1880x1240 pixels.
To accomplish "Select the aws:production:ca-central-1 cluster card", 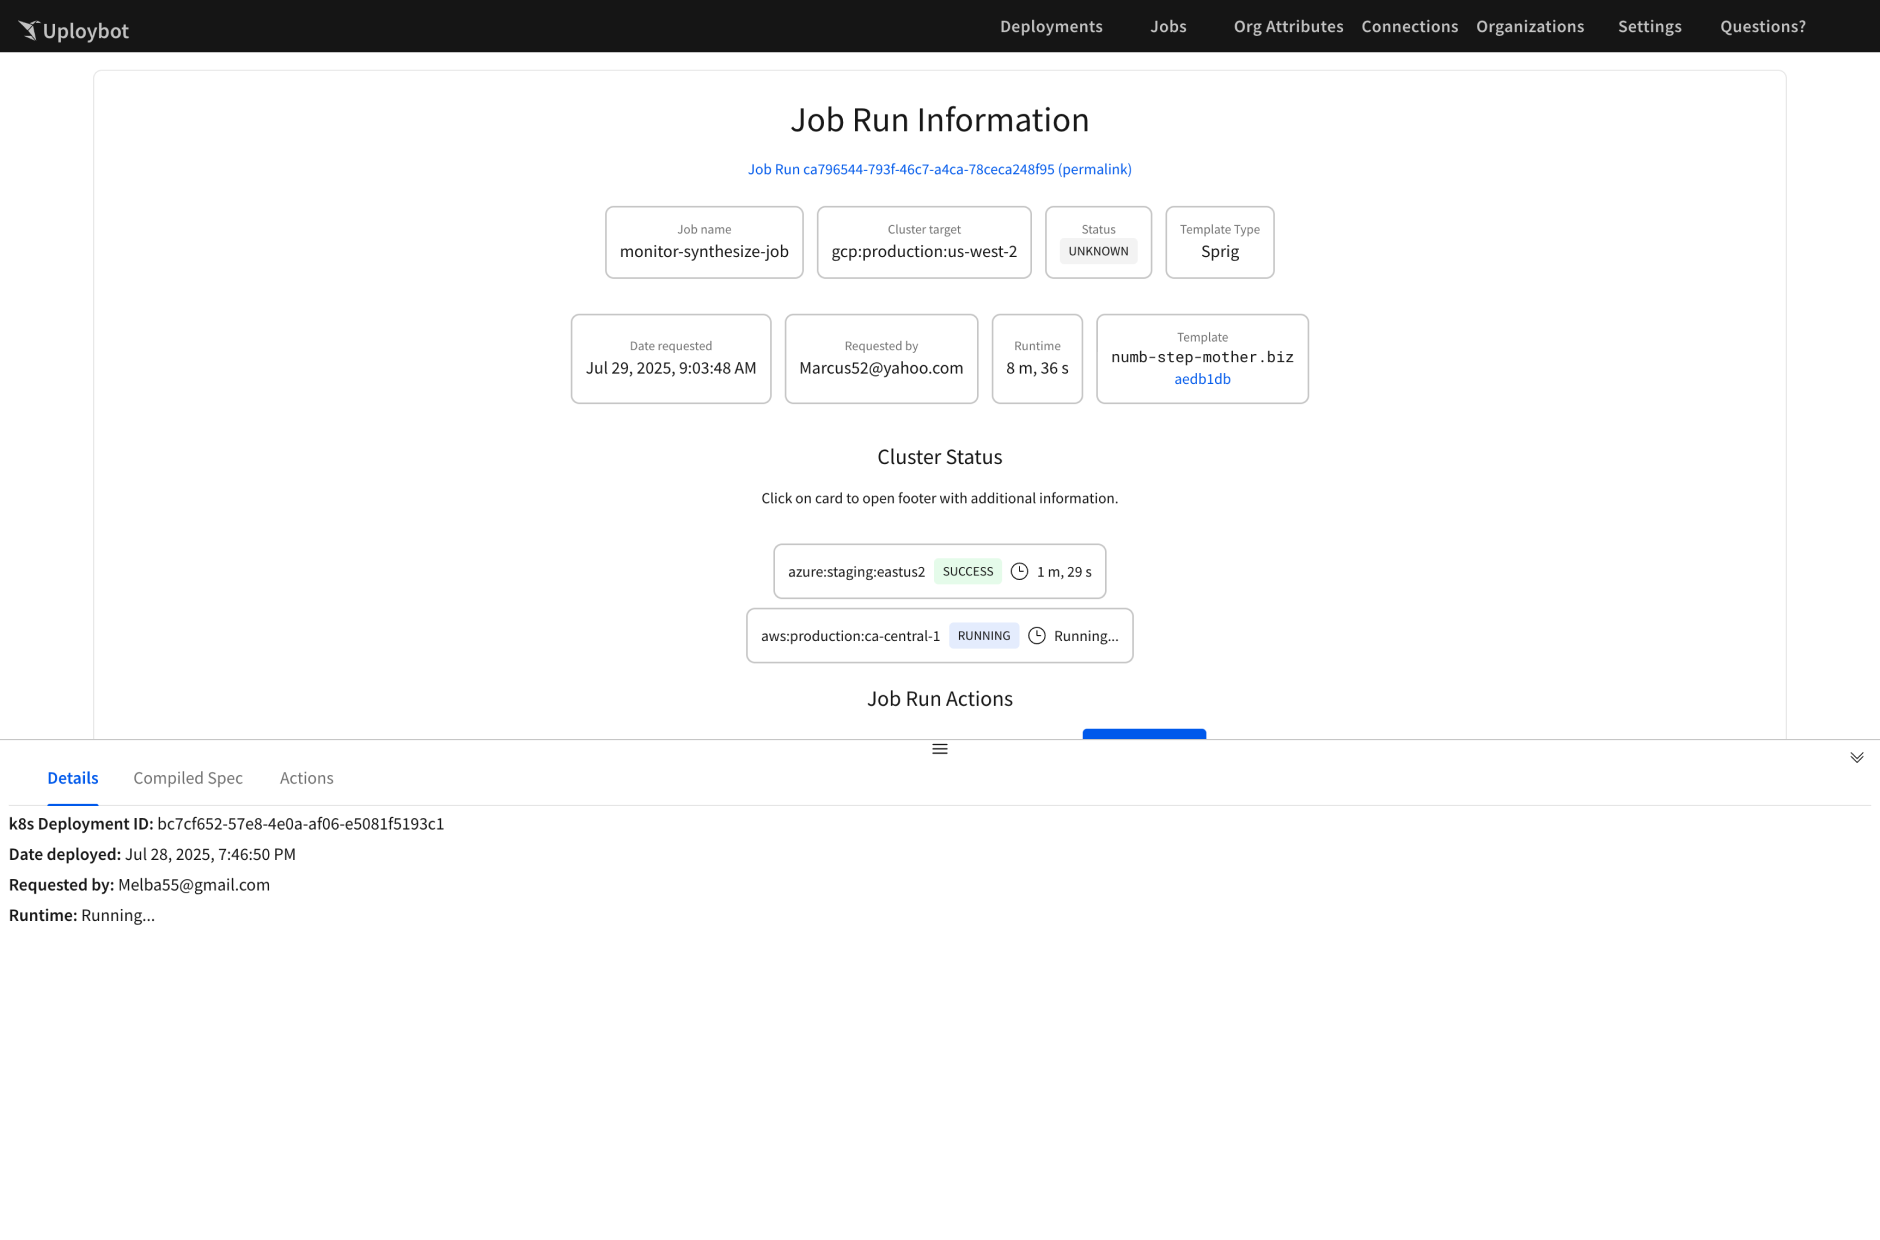I will coord(850,636).
